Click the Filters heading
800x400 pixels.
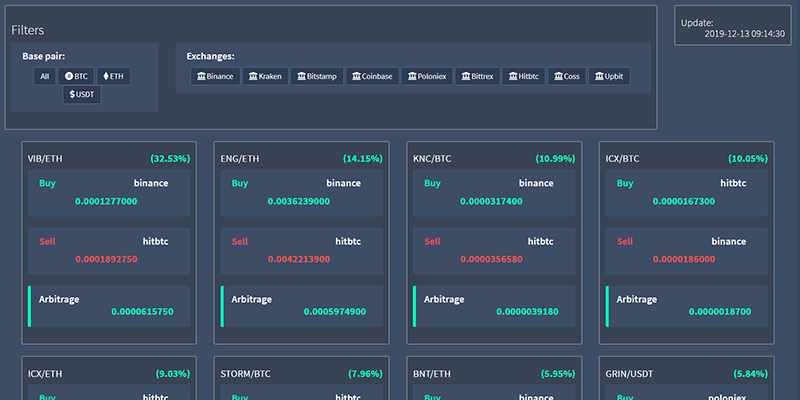[x=28, y=31]
